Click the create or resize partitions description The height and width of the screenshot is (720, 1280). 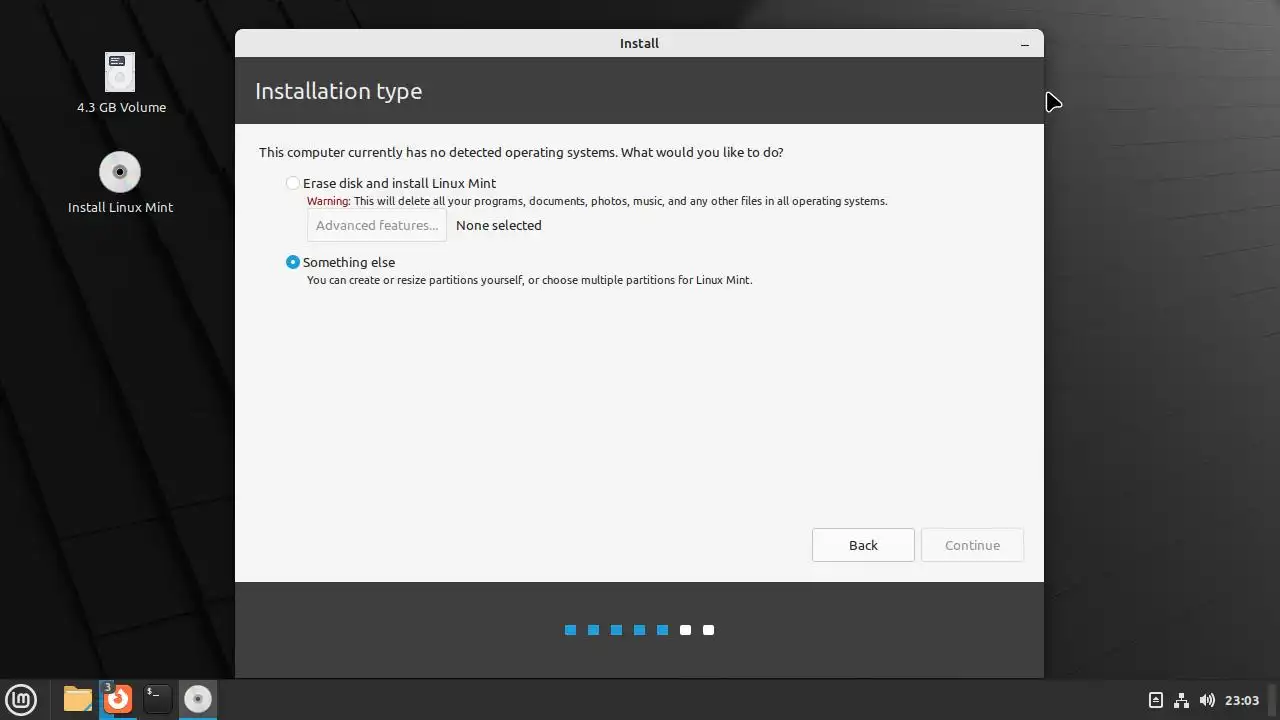coord(529,280)
